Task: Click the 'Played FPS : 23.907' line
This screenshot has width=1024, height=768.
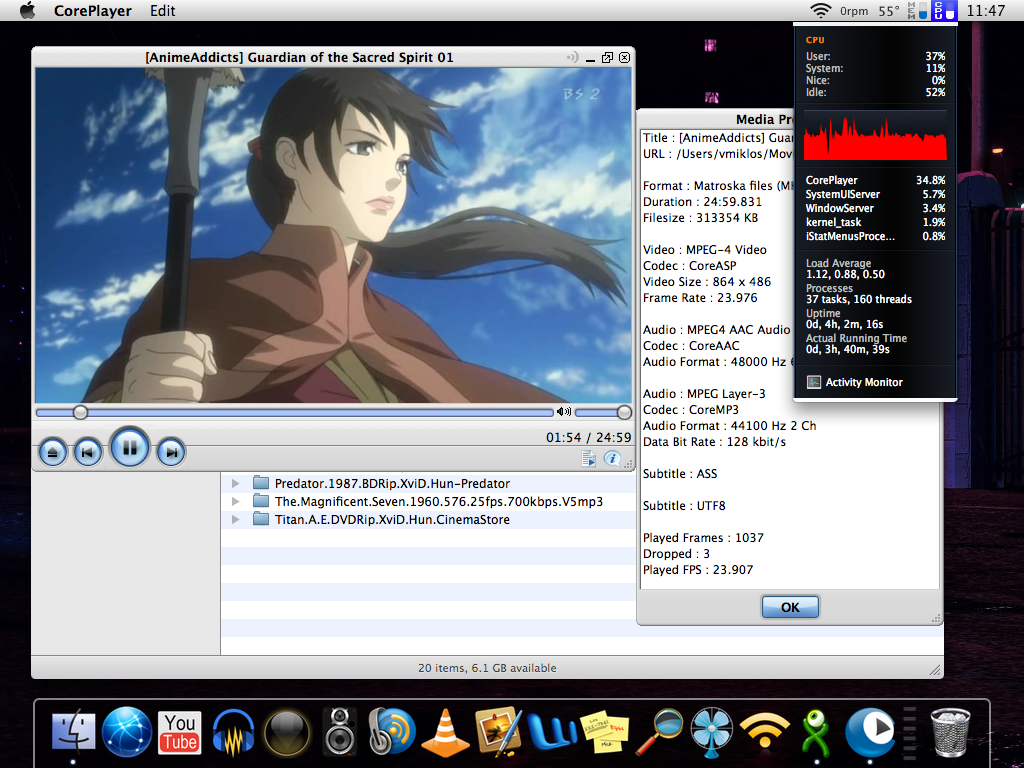Action: 698,569
